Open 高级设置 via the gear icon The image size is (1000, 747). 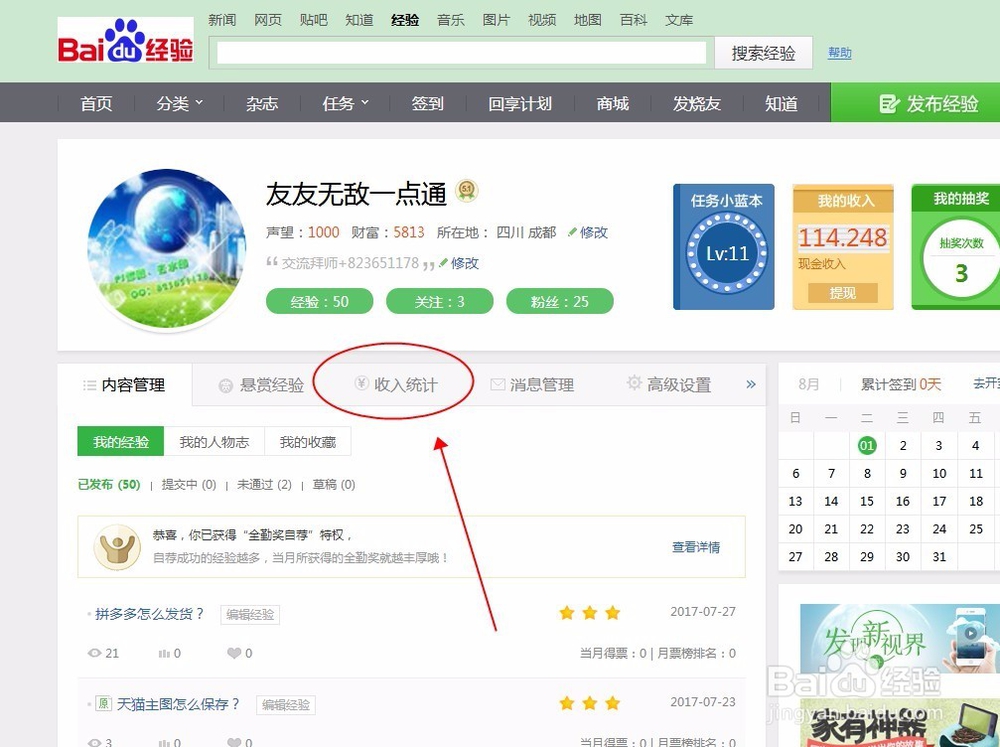(634, 382)
